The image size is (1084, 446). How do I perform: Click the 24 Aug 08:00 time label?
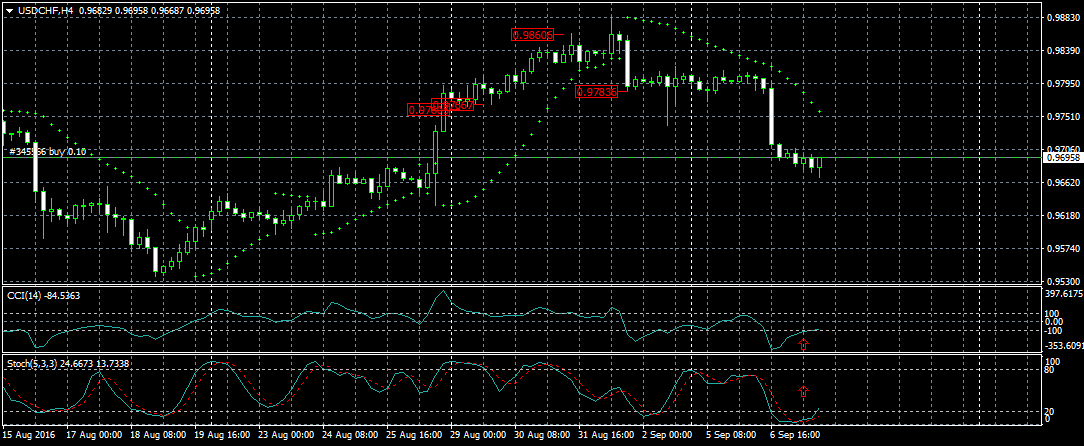click(x=350, y=436)
